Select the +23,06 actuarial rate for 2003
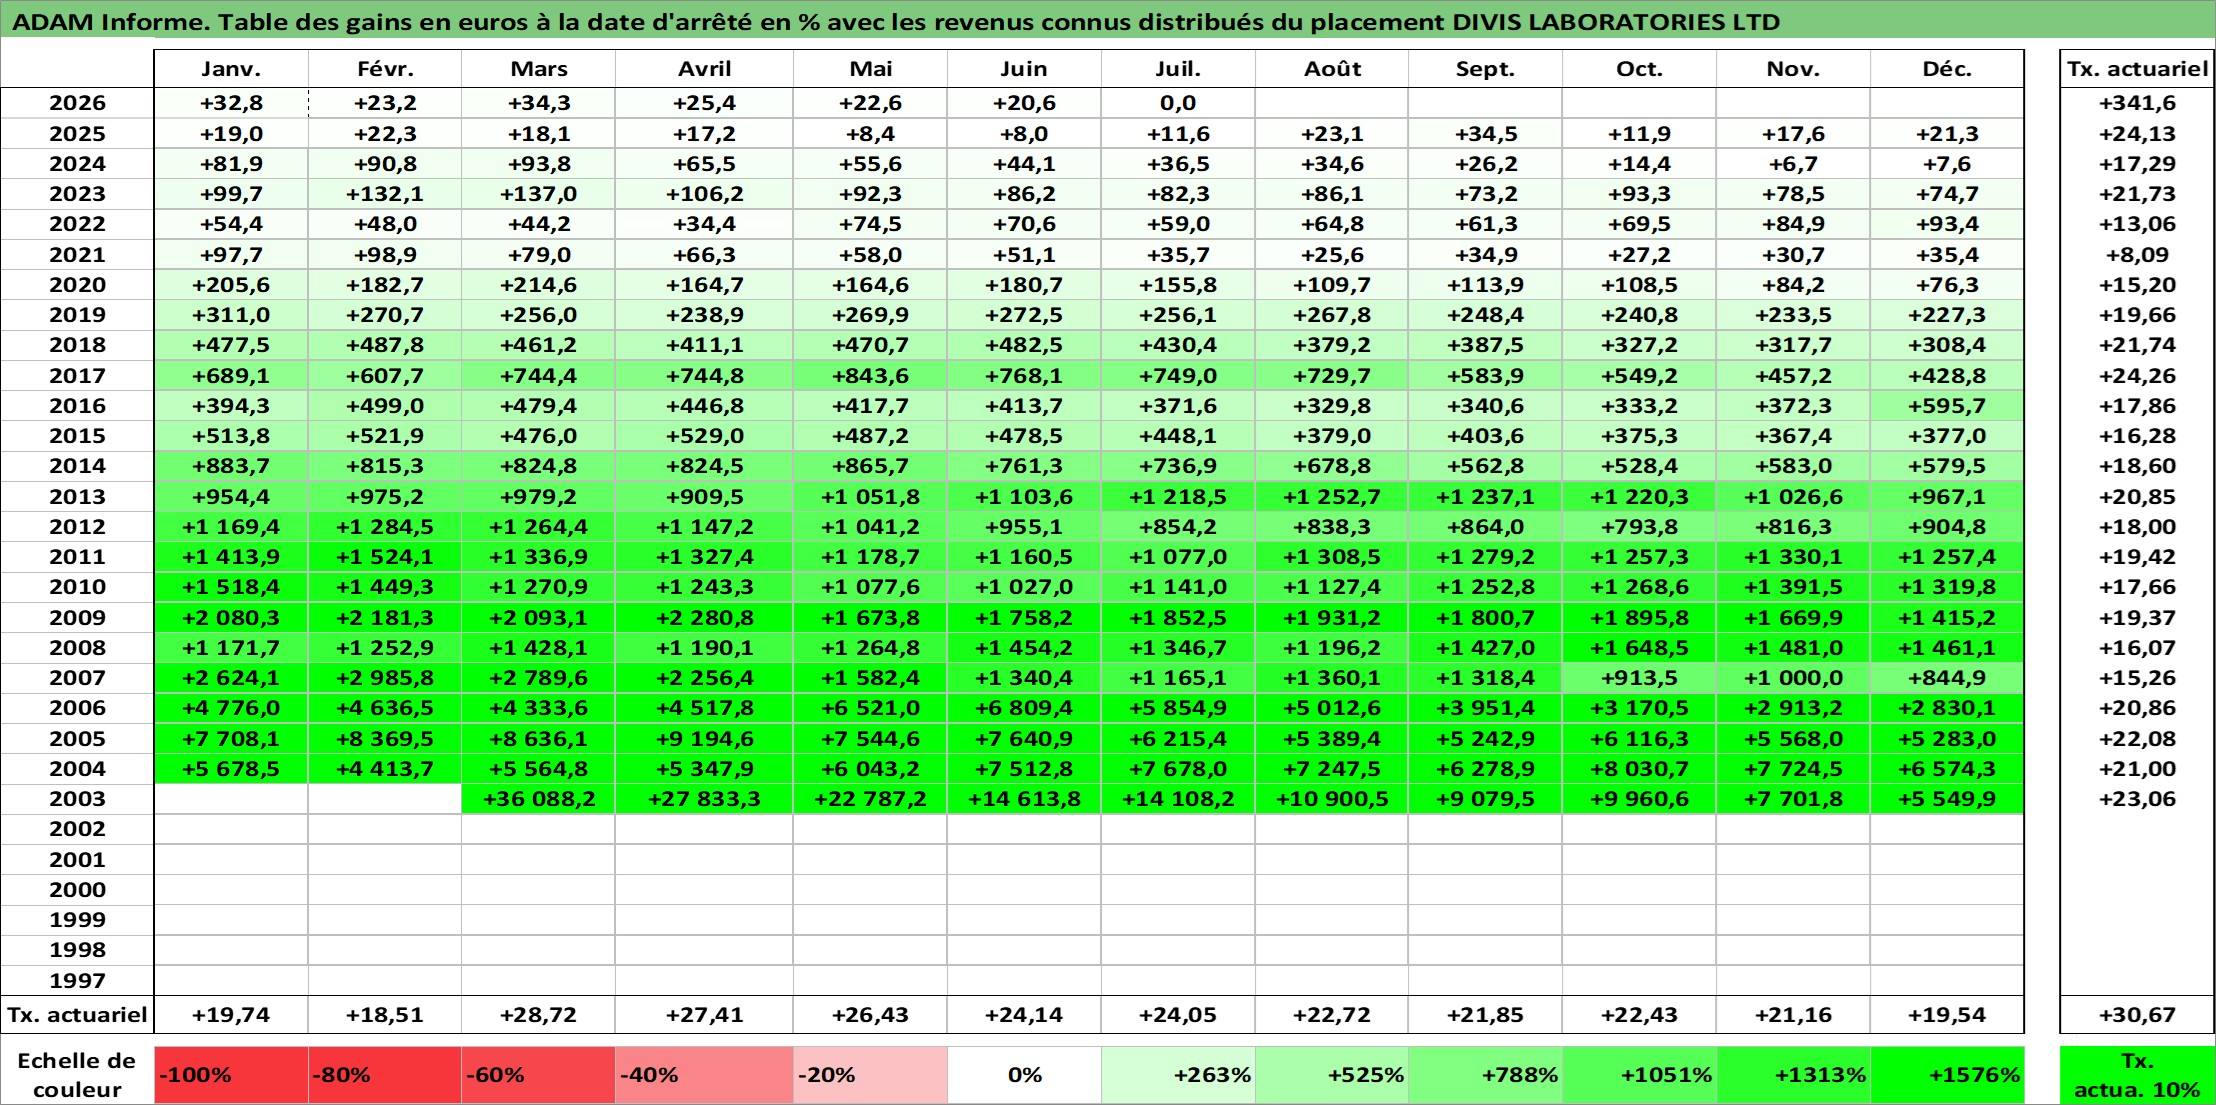Screen dimensions: 2216x1105 (x=2137, y=799)
